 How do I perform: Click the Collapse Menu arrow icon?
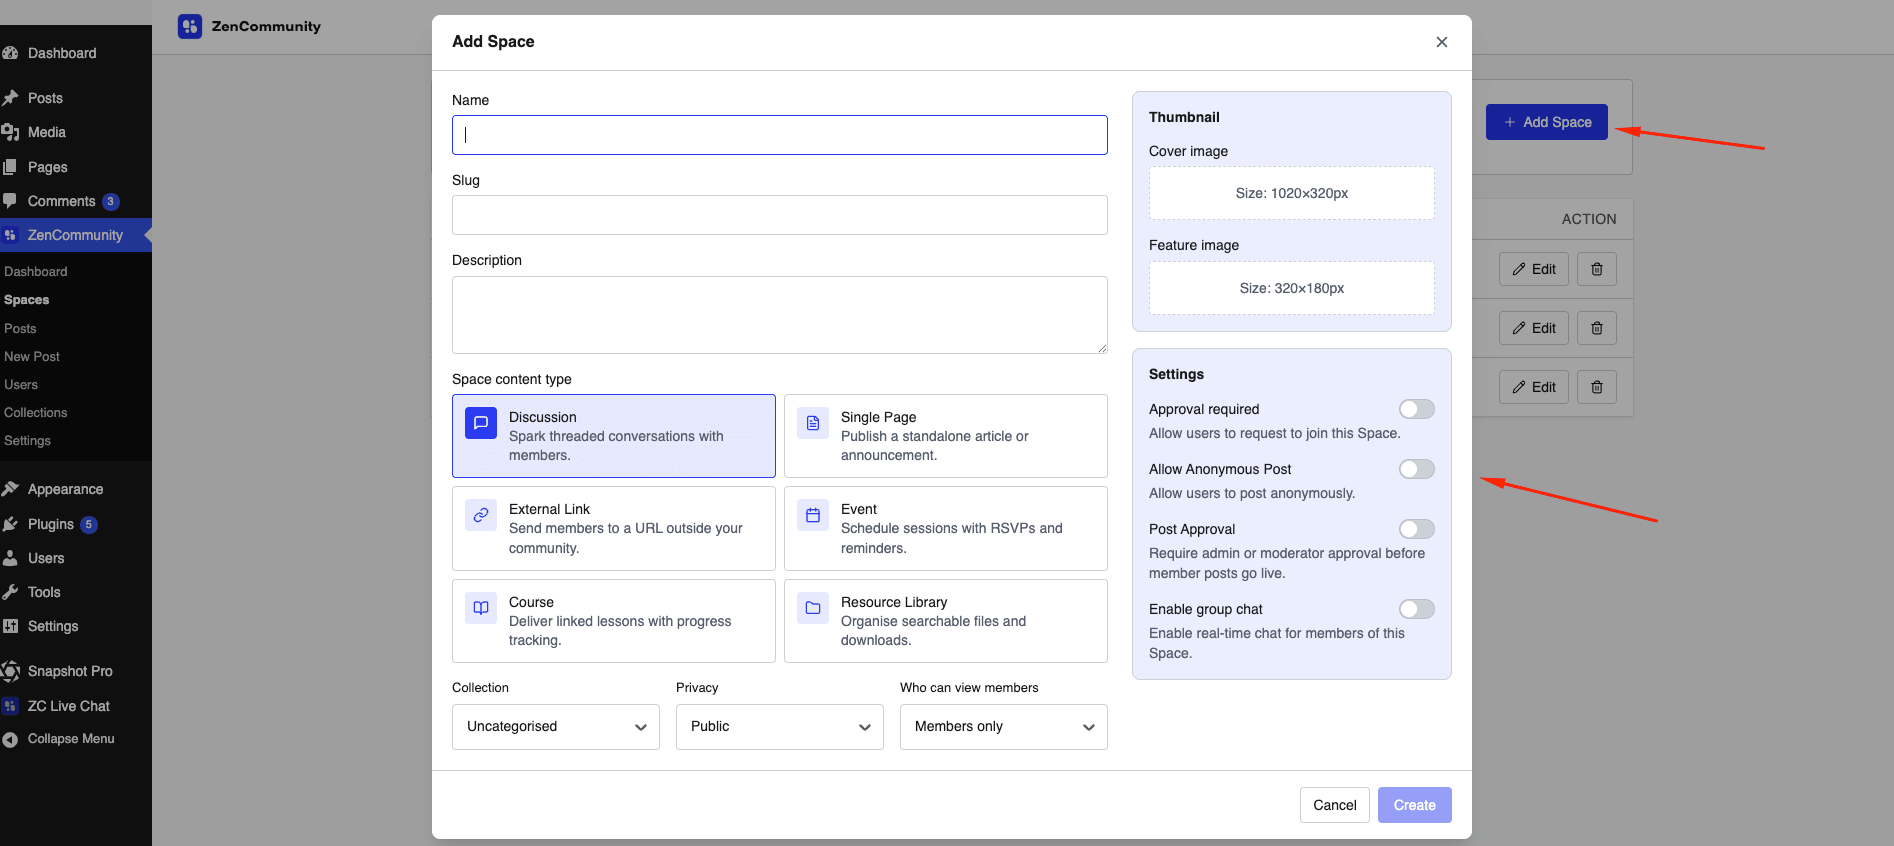(11, 739)
